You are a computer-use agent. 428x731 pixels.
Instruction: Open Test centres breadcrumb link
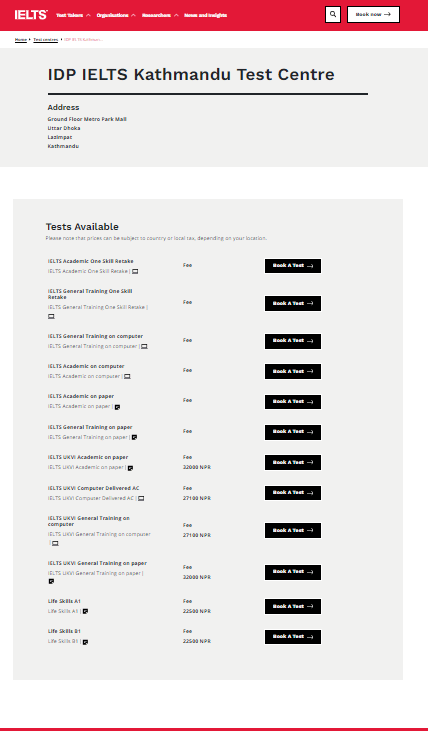46,40
